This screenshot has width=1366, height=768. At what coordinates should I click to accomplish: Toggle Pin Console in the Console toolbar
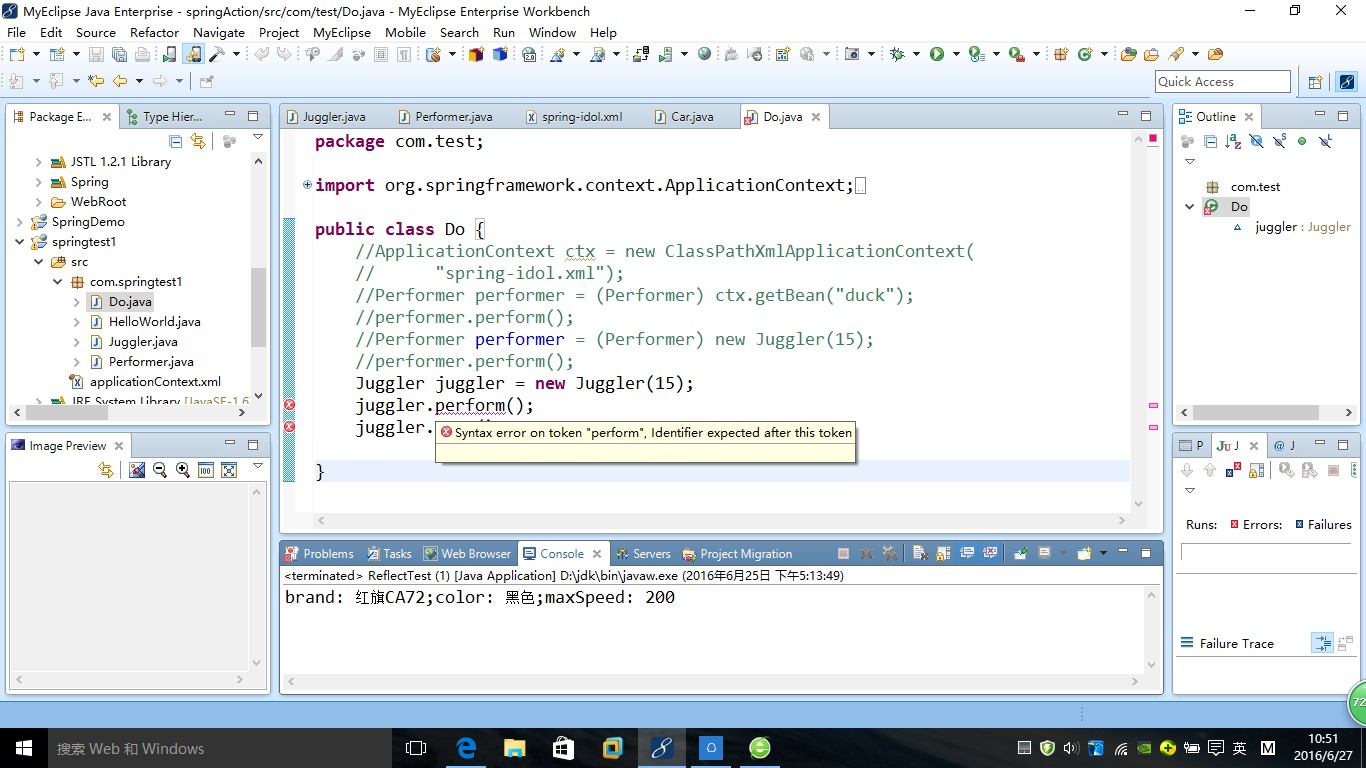click(x=1021, y=553)
